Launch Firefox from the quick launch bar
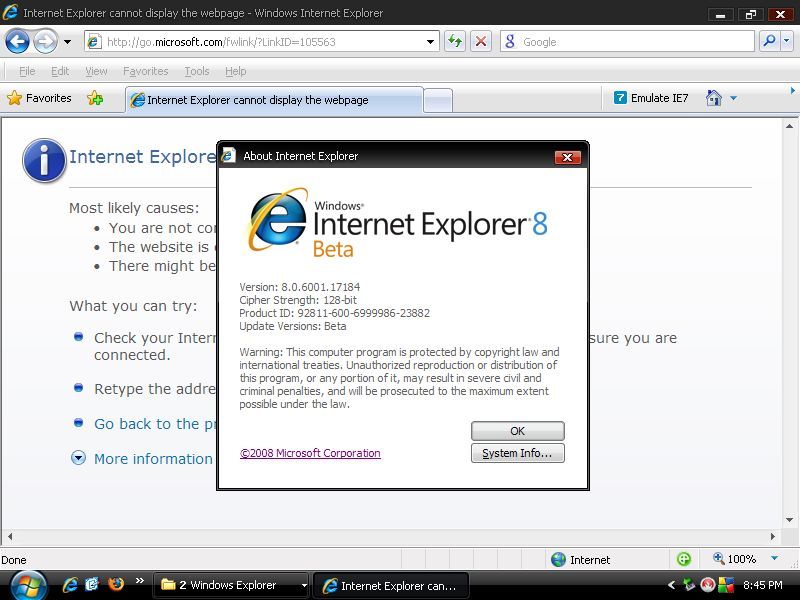800x600 pixels. click(115, 584)
